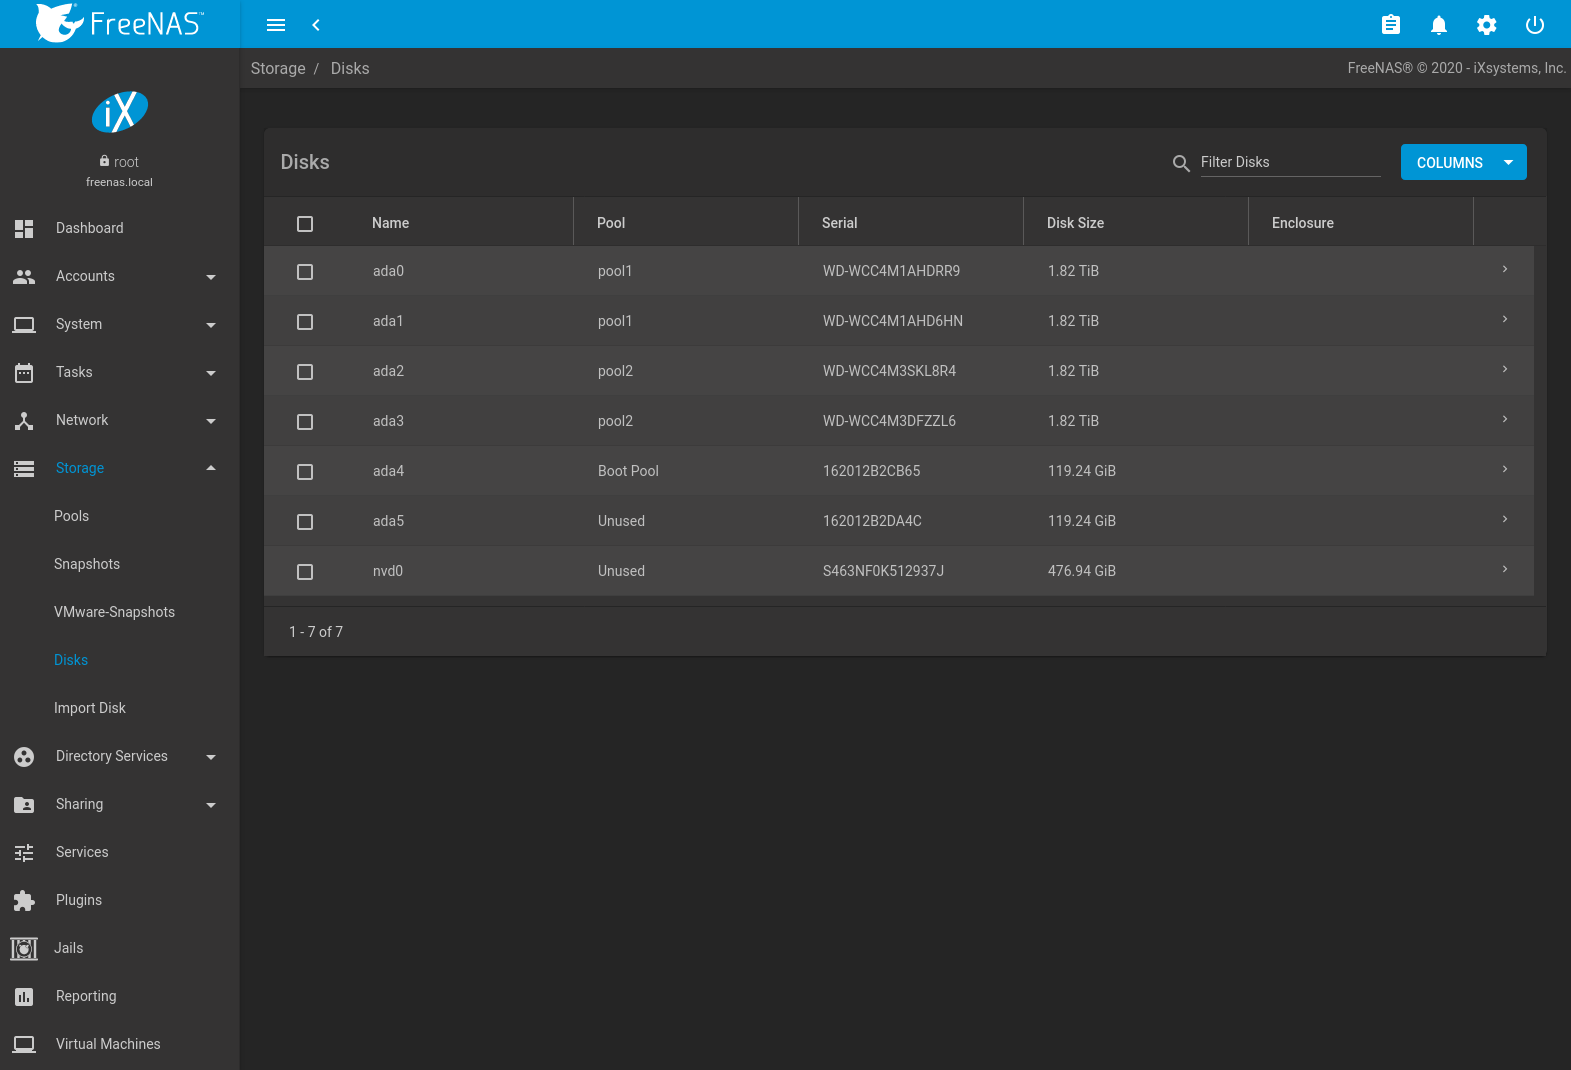Expand the Accounts menu arrow
The width and height of the screenshot is (1571, 1070).
click(x=210, y=277)
